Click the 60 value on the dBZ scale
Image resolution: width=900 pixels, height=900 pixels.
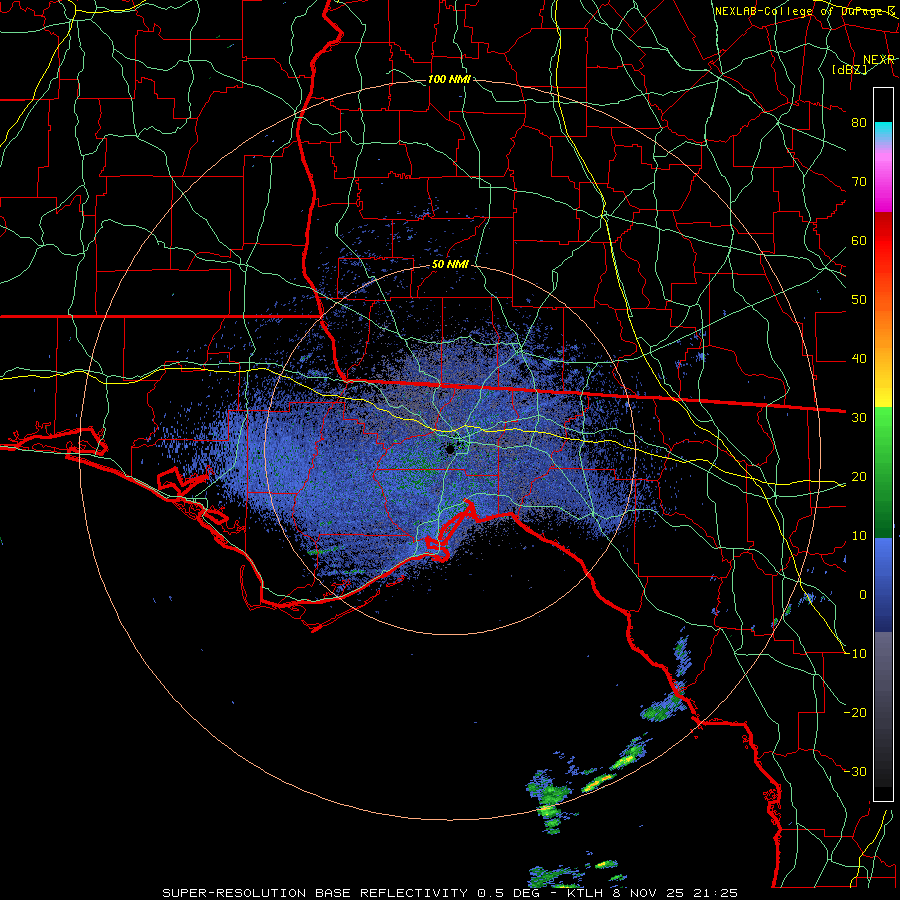pos(859,240)
